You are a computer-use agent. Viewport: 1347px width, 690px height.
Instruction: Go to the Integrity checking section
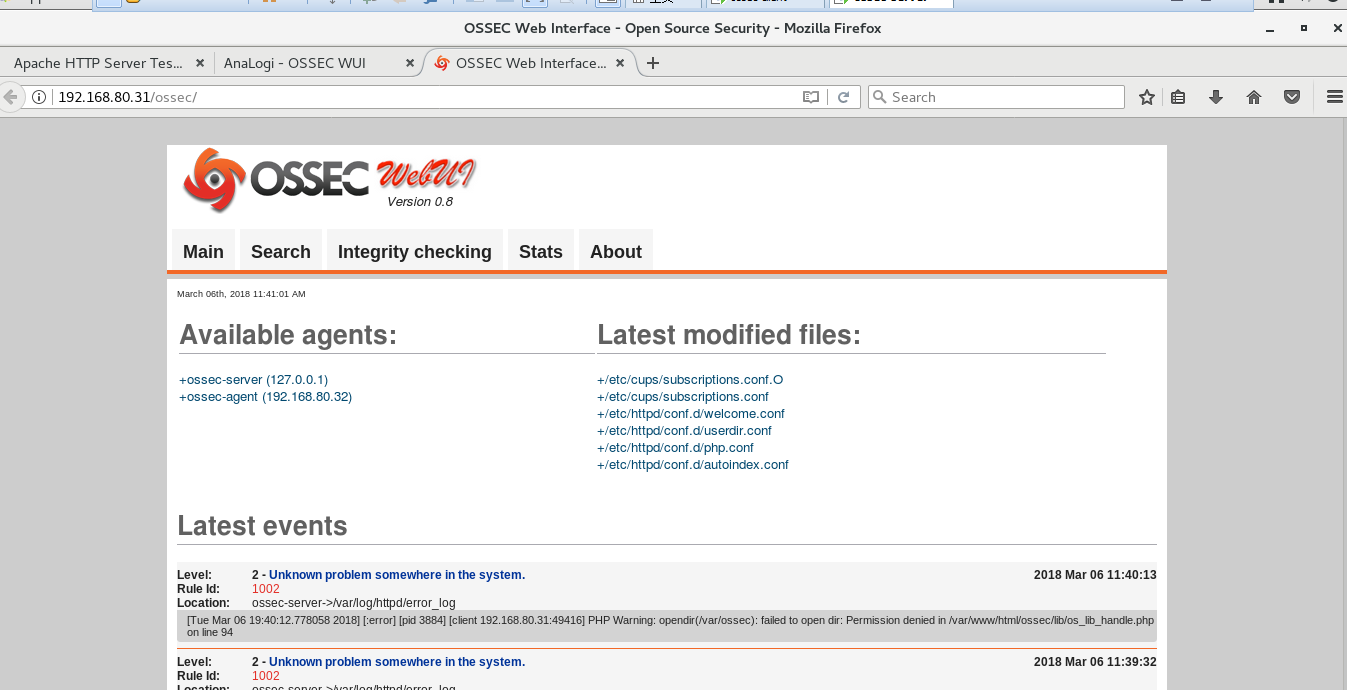point(415,251)
